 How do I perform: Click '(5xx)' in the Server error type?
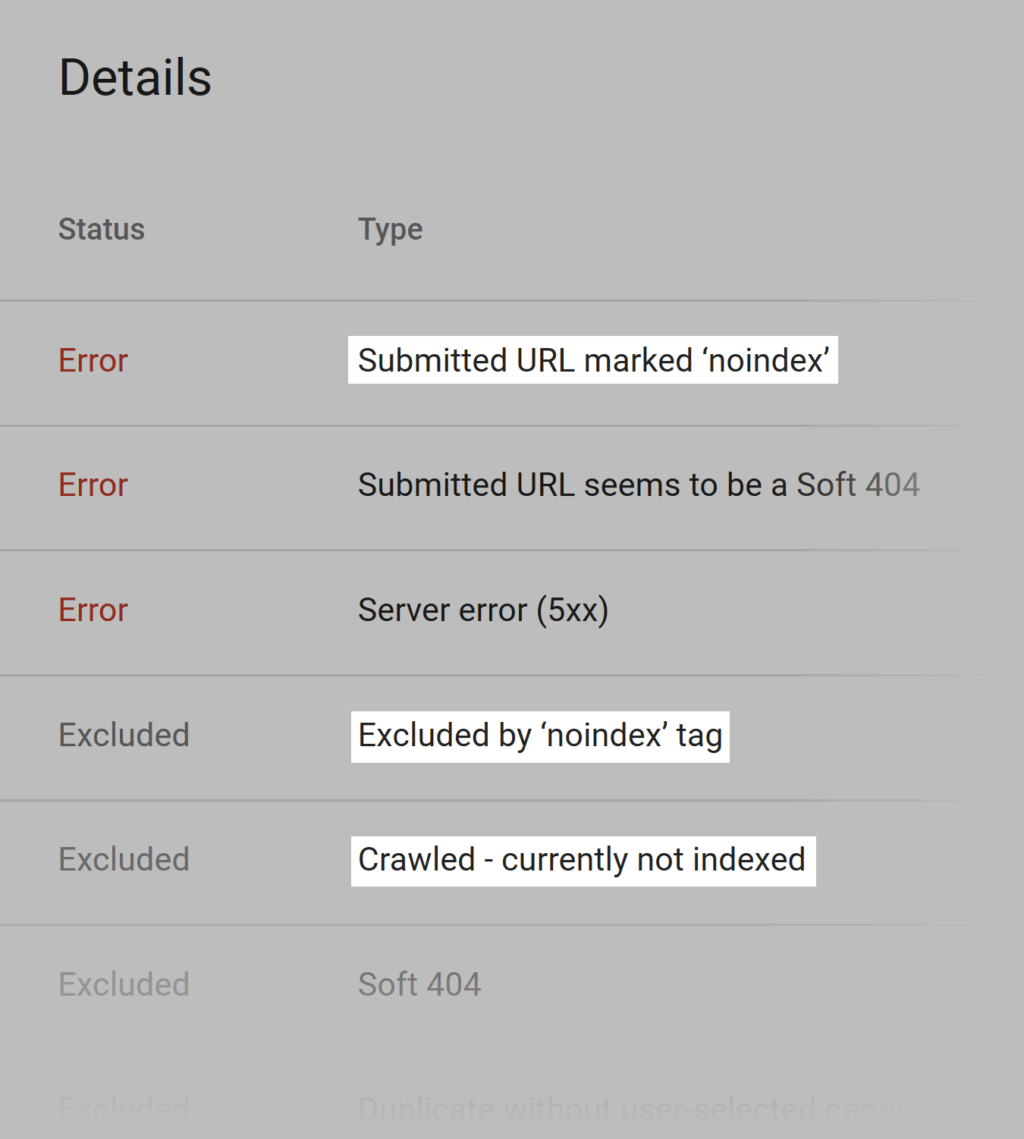572,610
